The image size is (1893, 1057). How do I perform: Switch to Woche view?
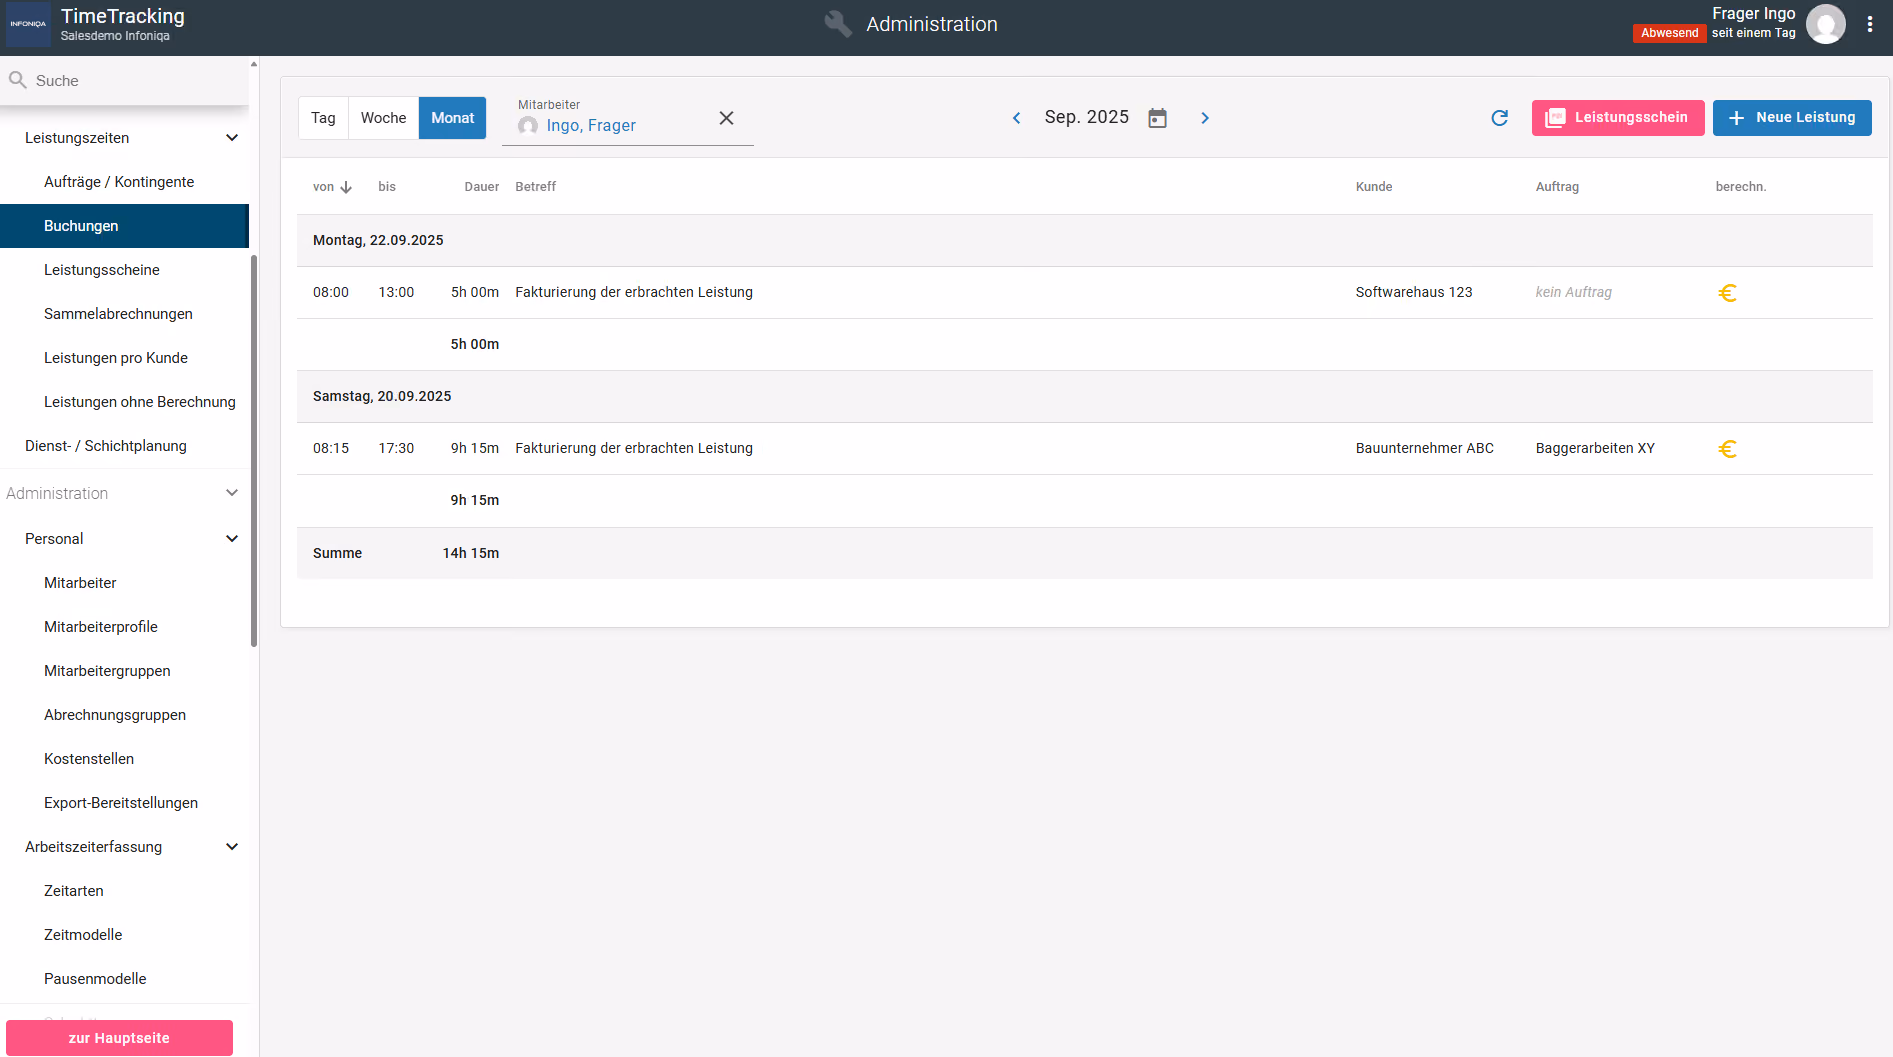384,118
